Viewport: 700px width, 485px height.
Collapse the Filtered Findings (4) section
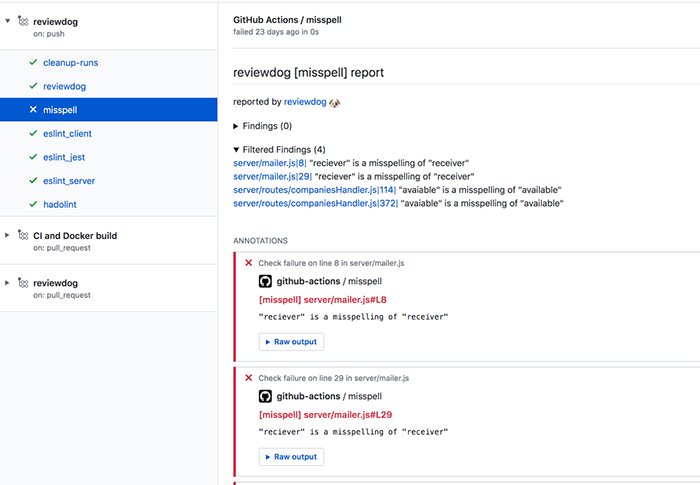pyautogui.click(x=236, y=150)
